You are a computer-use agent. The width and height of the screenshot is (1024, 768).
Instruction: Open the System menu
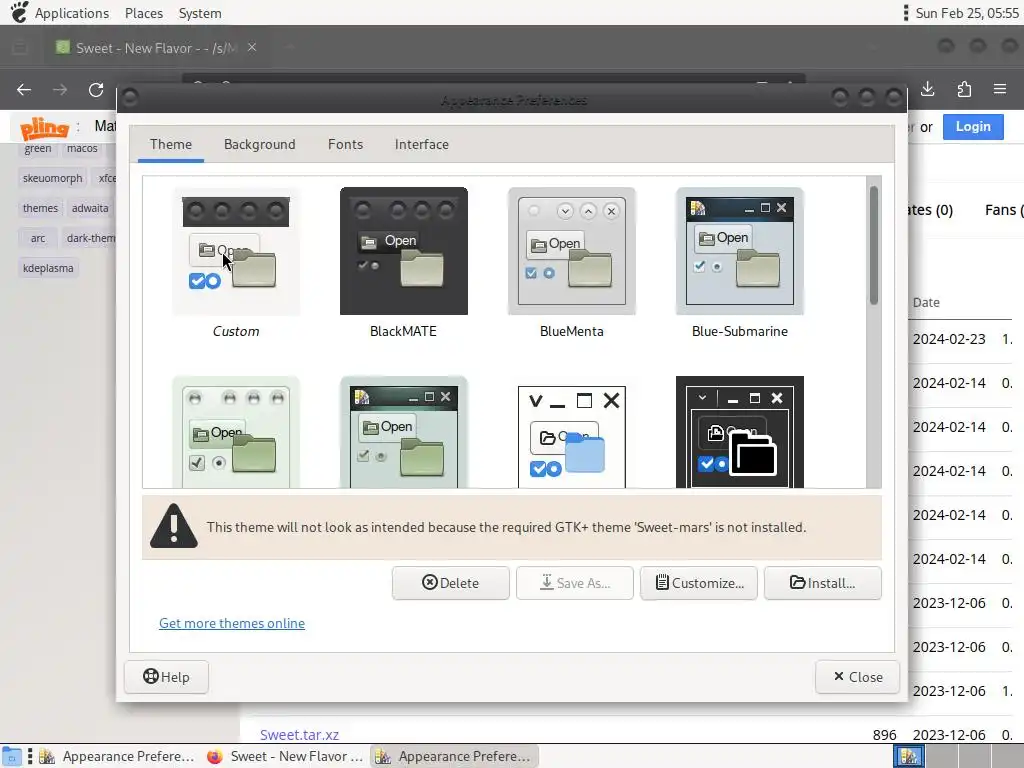(200, 13)
